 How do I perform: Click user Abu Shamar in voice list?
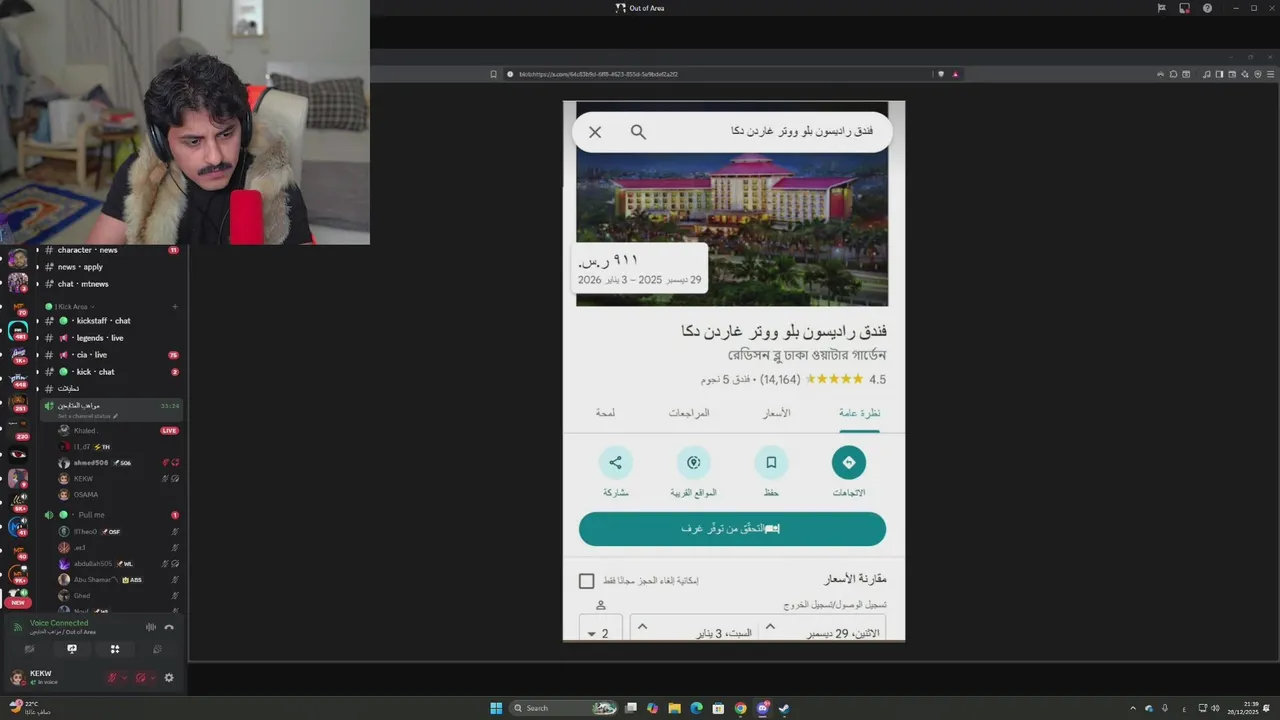(118, 580)
